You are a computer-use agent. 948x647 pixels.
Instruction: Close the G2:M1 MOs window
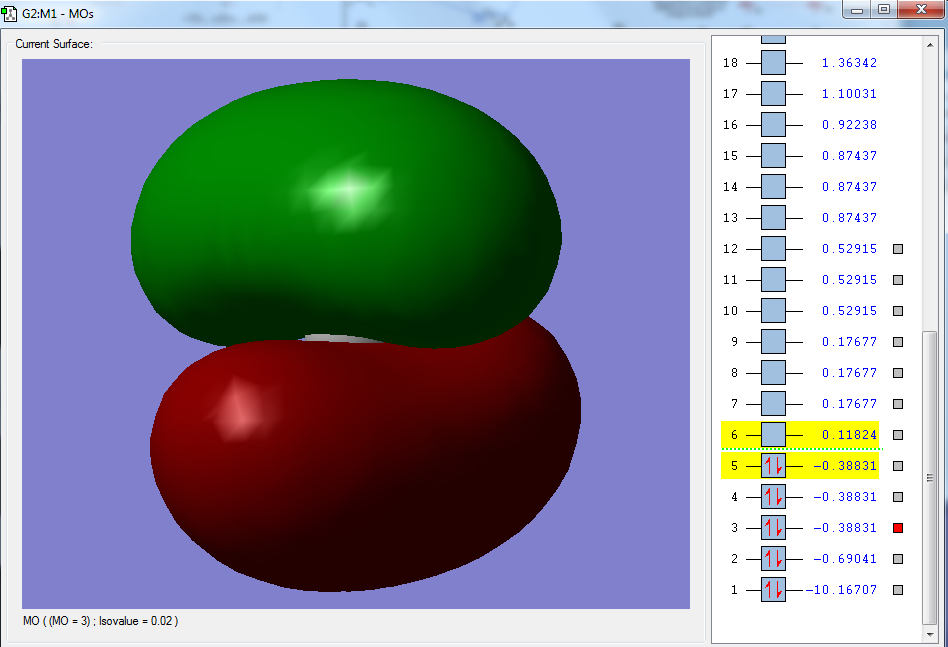(x=921, y=9)
